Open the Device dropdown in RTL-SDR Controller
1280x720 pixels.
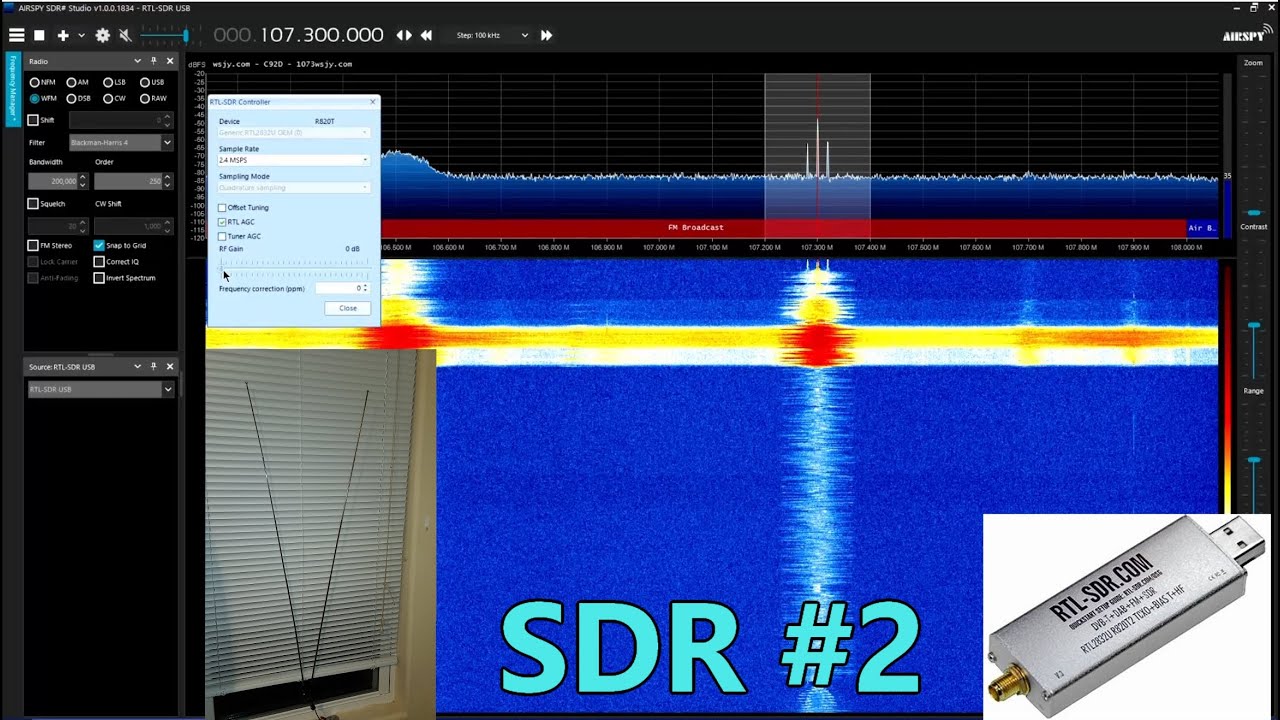pyautogui.click(x=294, y=132)
